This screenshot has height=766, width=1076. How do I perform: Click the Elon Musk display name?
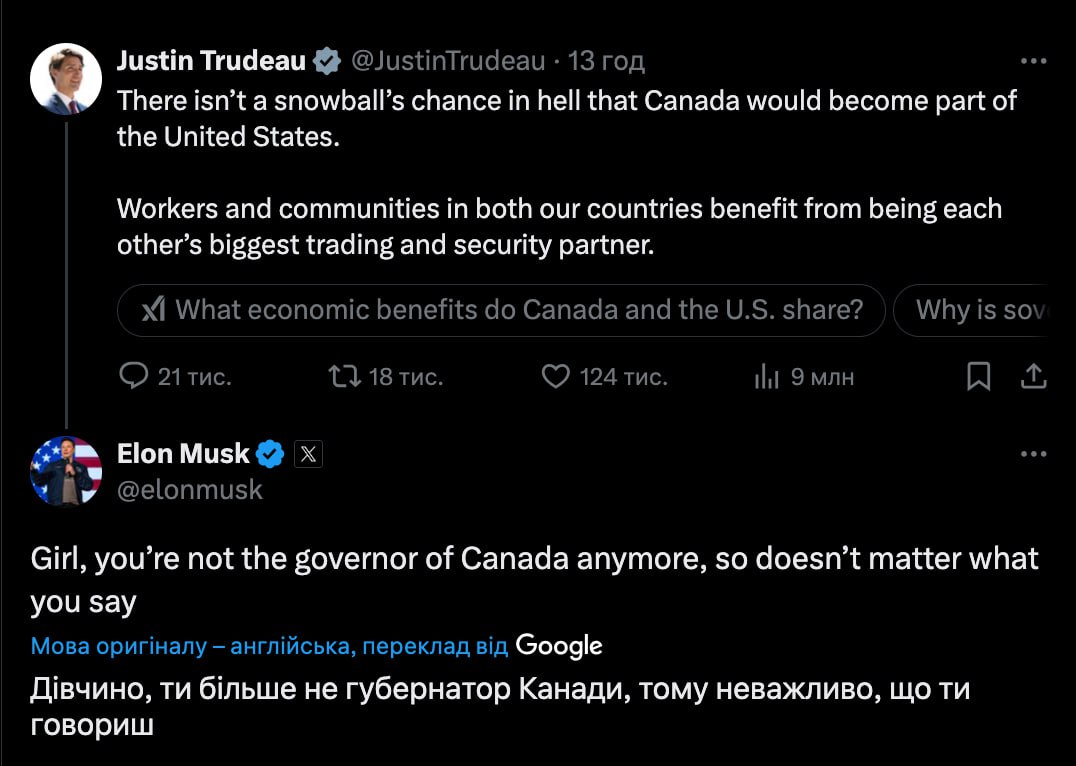[x=183, y=454]
